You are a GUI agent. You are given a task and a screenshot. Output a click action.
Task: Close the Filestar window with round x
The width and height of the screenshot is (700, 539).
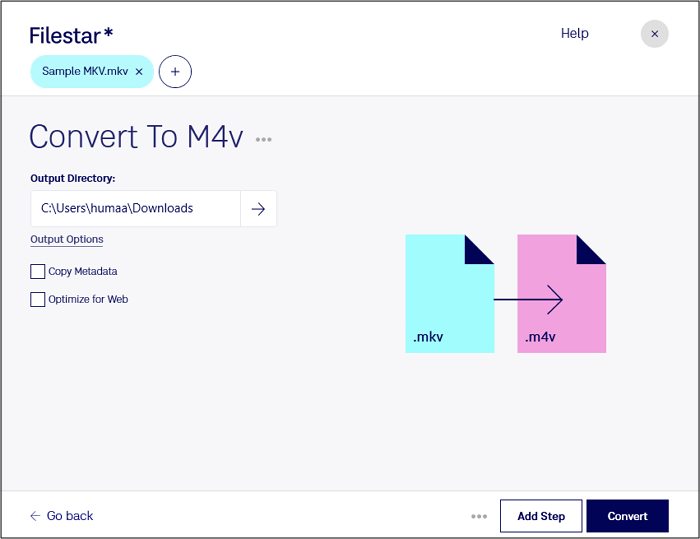(654, 34)
